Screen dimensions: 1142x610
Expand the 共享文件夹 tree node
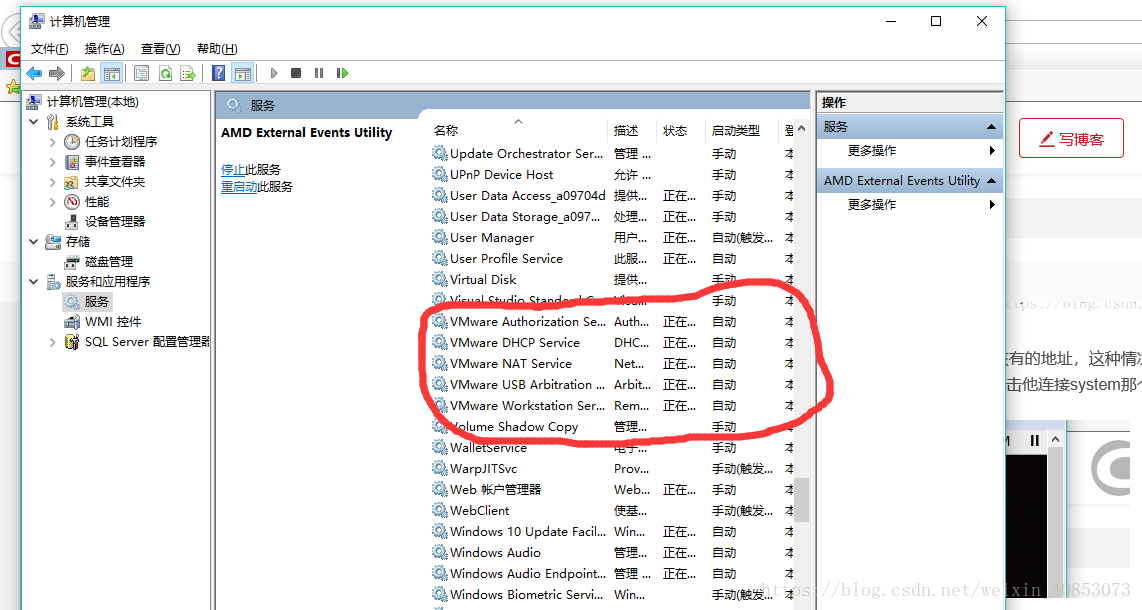[x=52, y=182]
